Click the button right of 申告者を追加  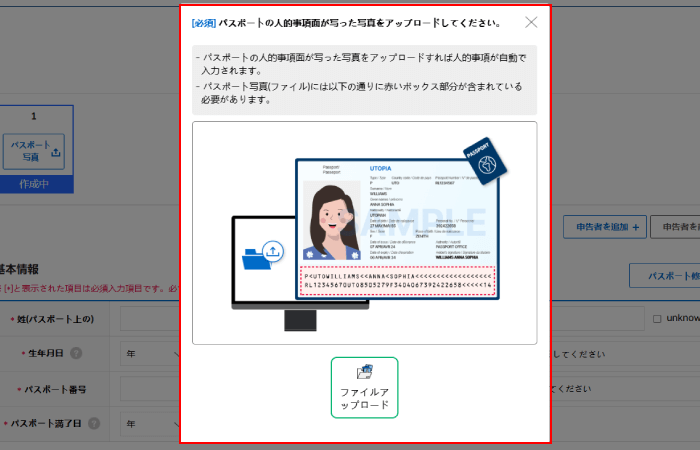tap(675, 227)
